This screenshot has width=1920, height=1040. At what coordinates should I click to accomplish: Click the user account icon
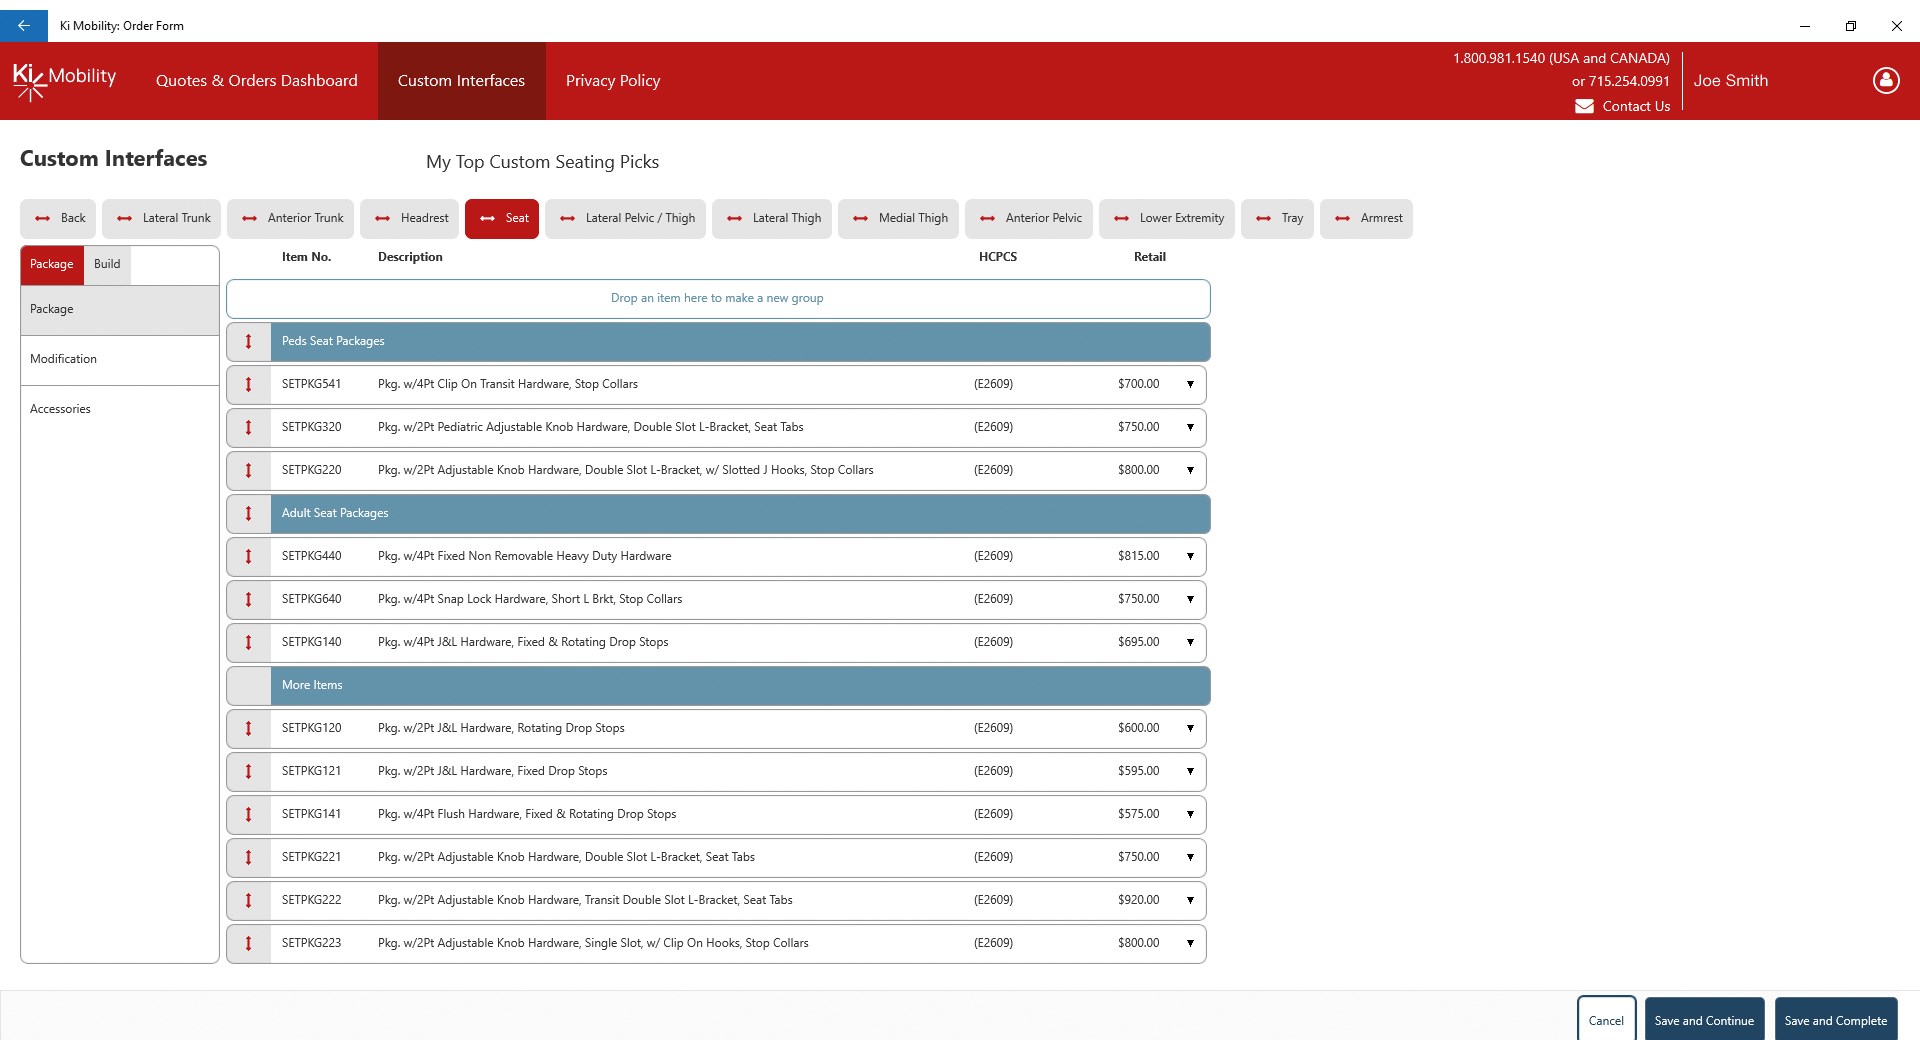(1886, 81)
